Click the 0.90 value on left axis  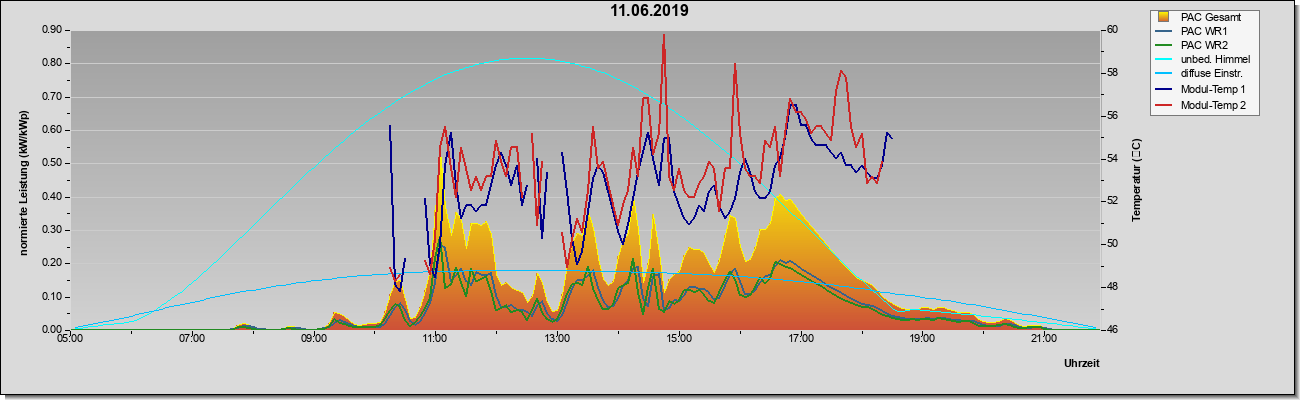point(54,30)
